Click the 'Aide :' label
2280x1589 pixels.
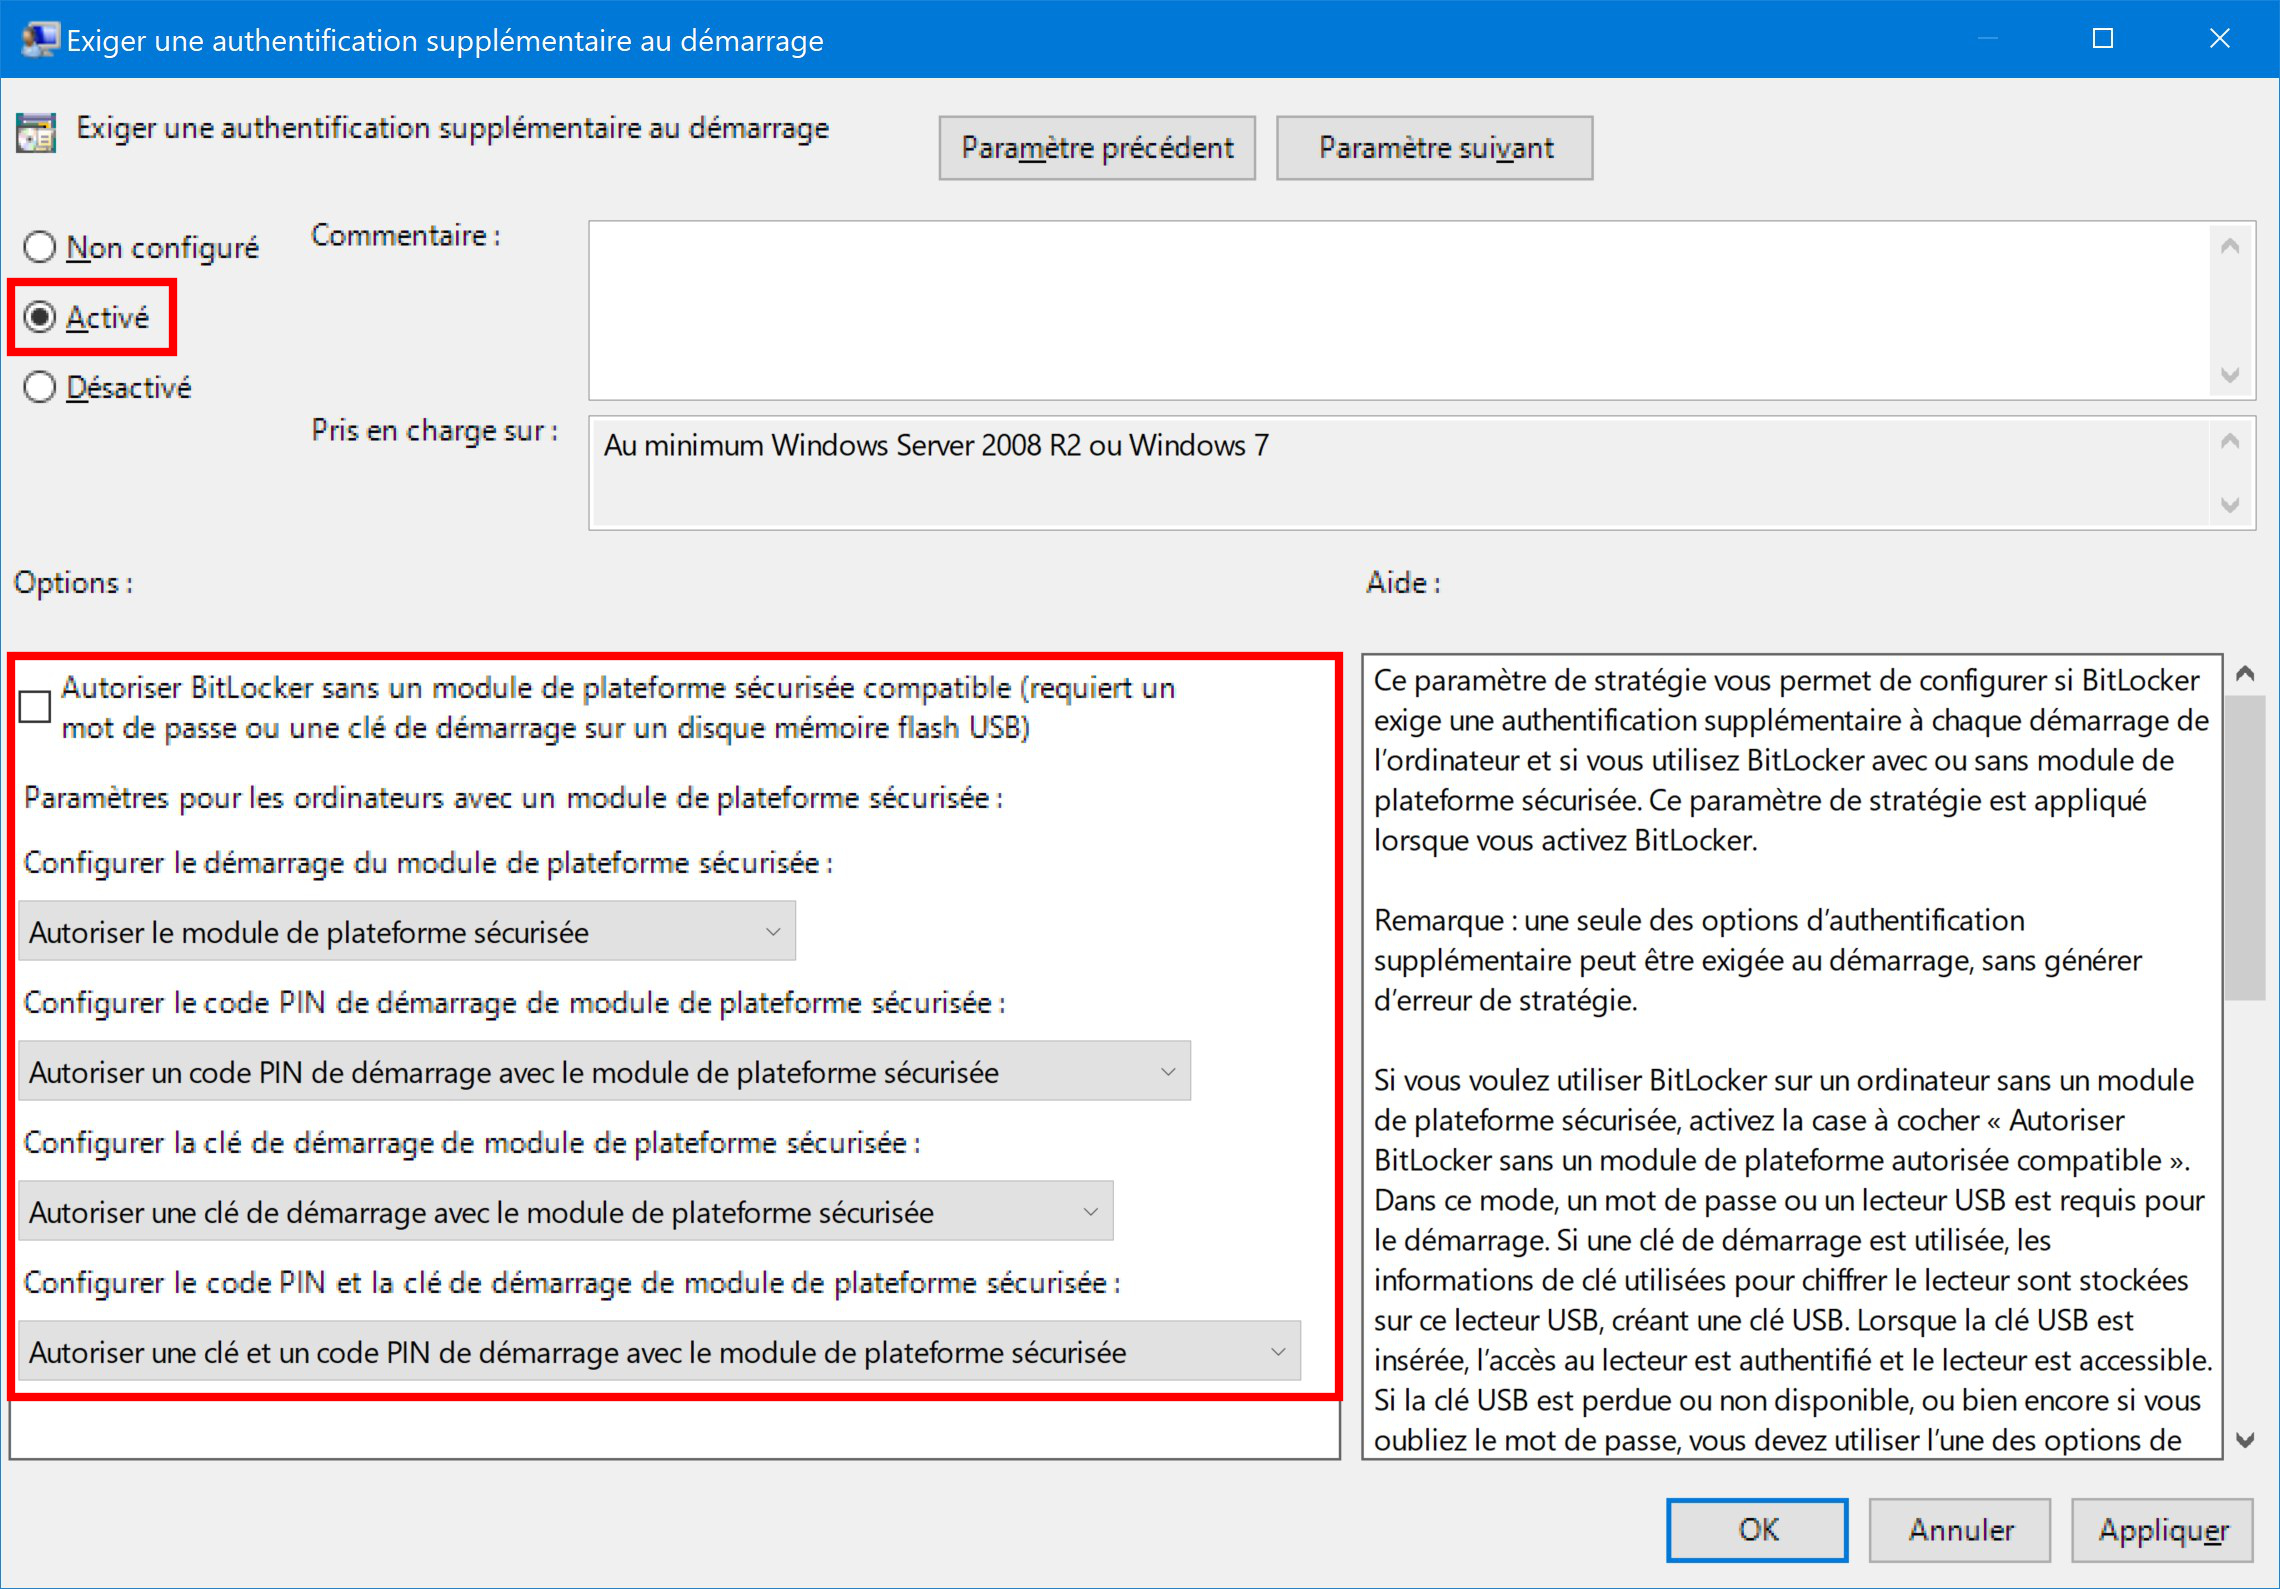tap(1404, 583)
